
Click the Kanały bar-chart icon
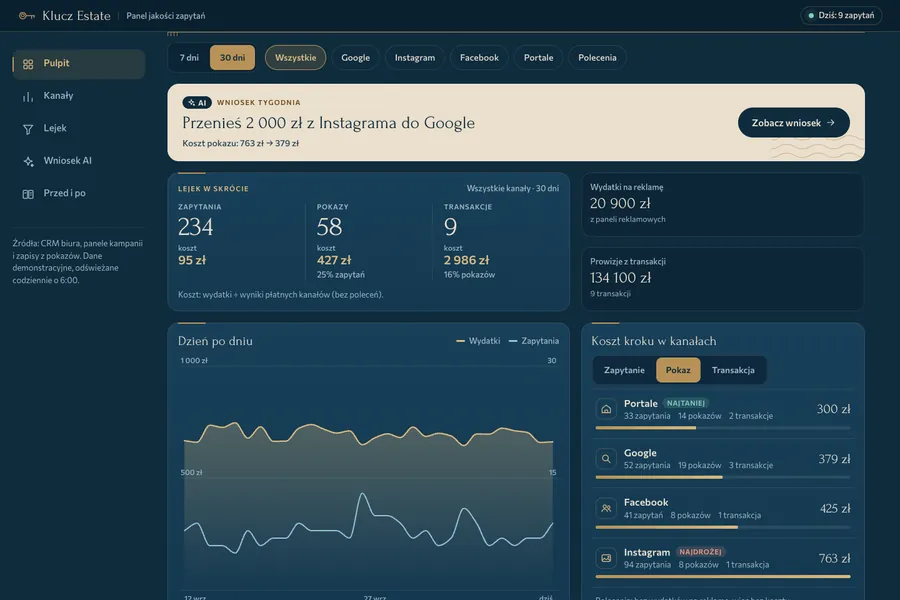[28, 96]
